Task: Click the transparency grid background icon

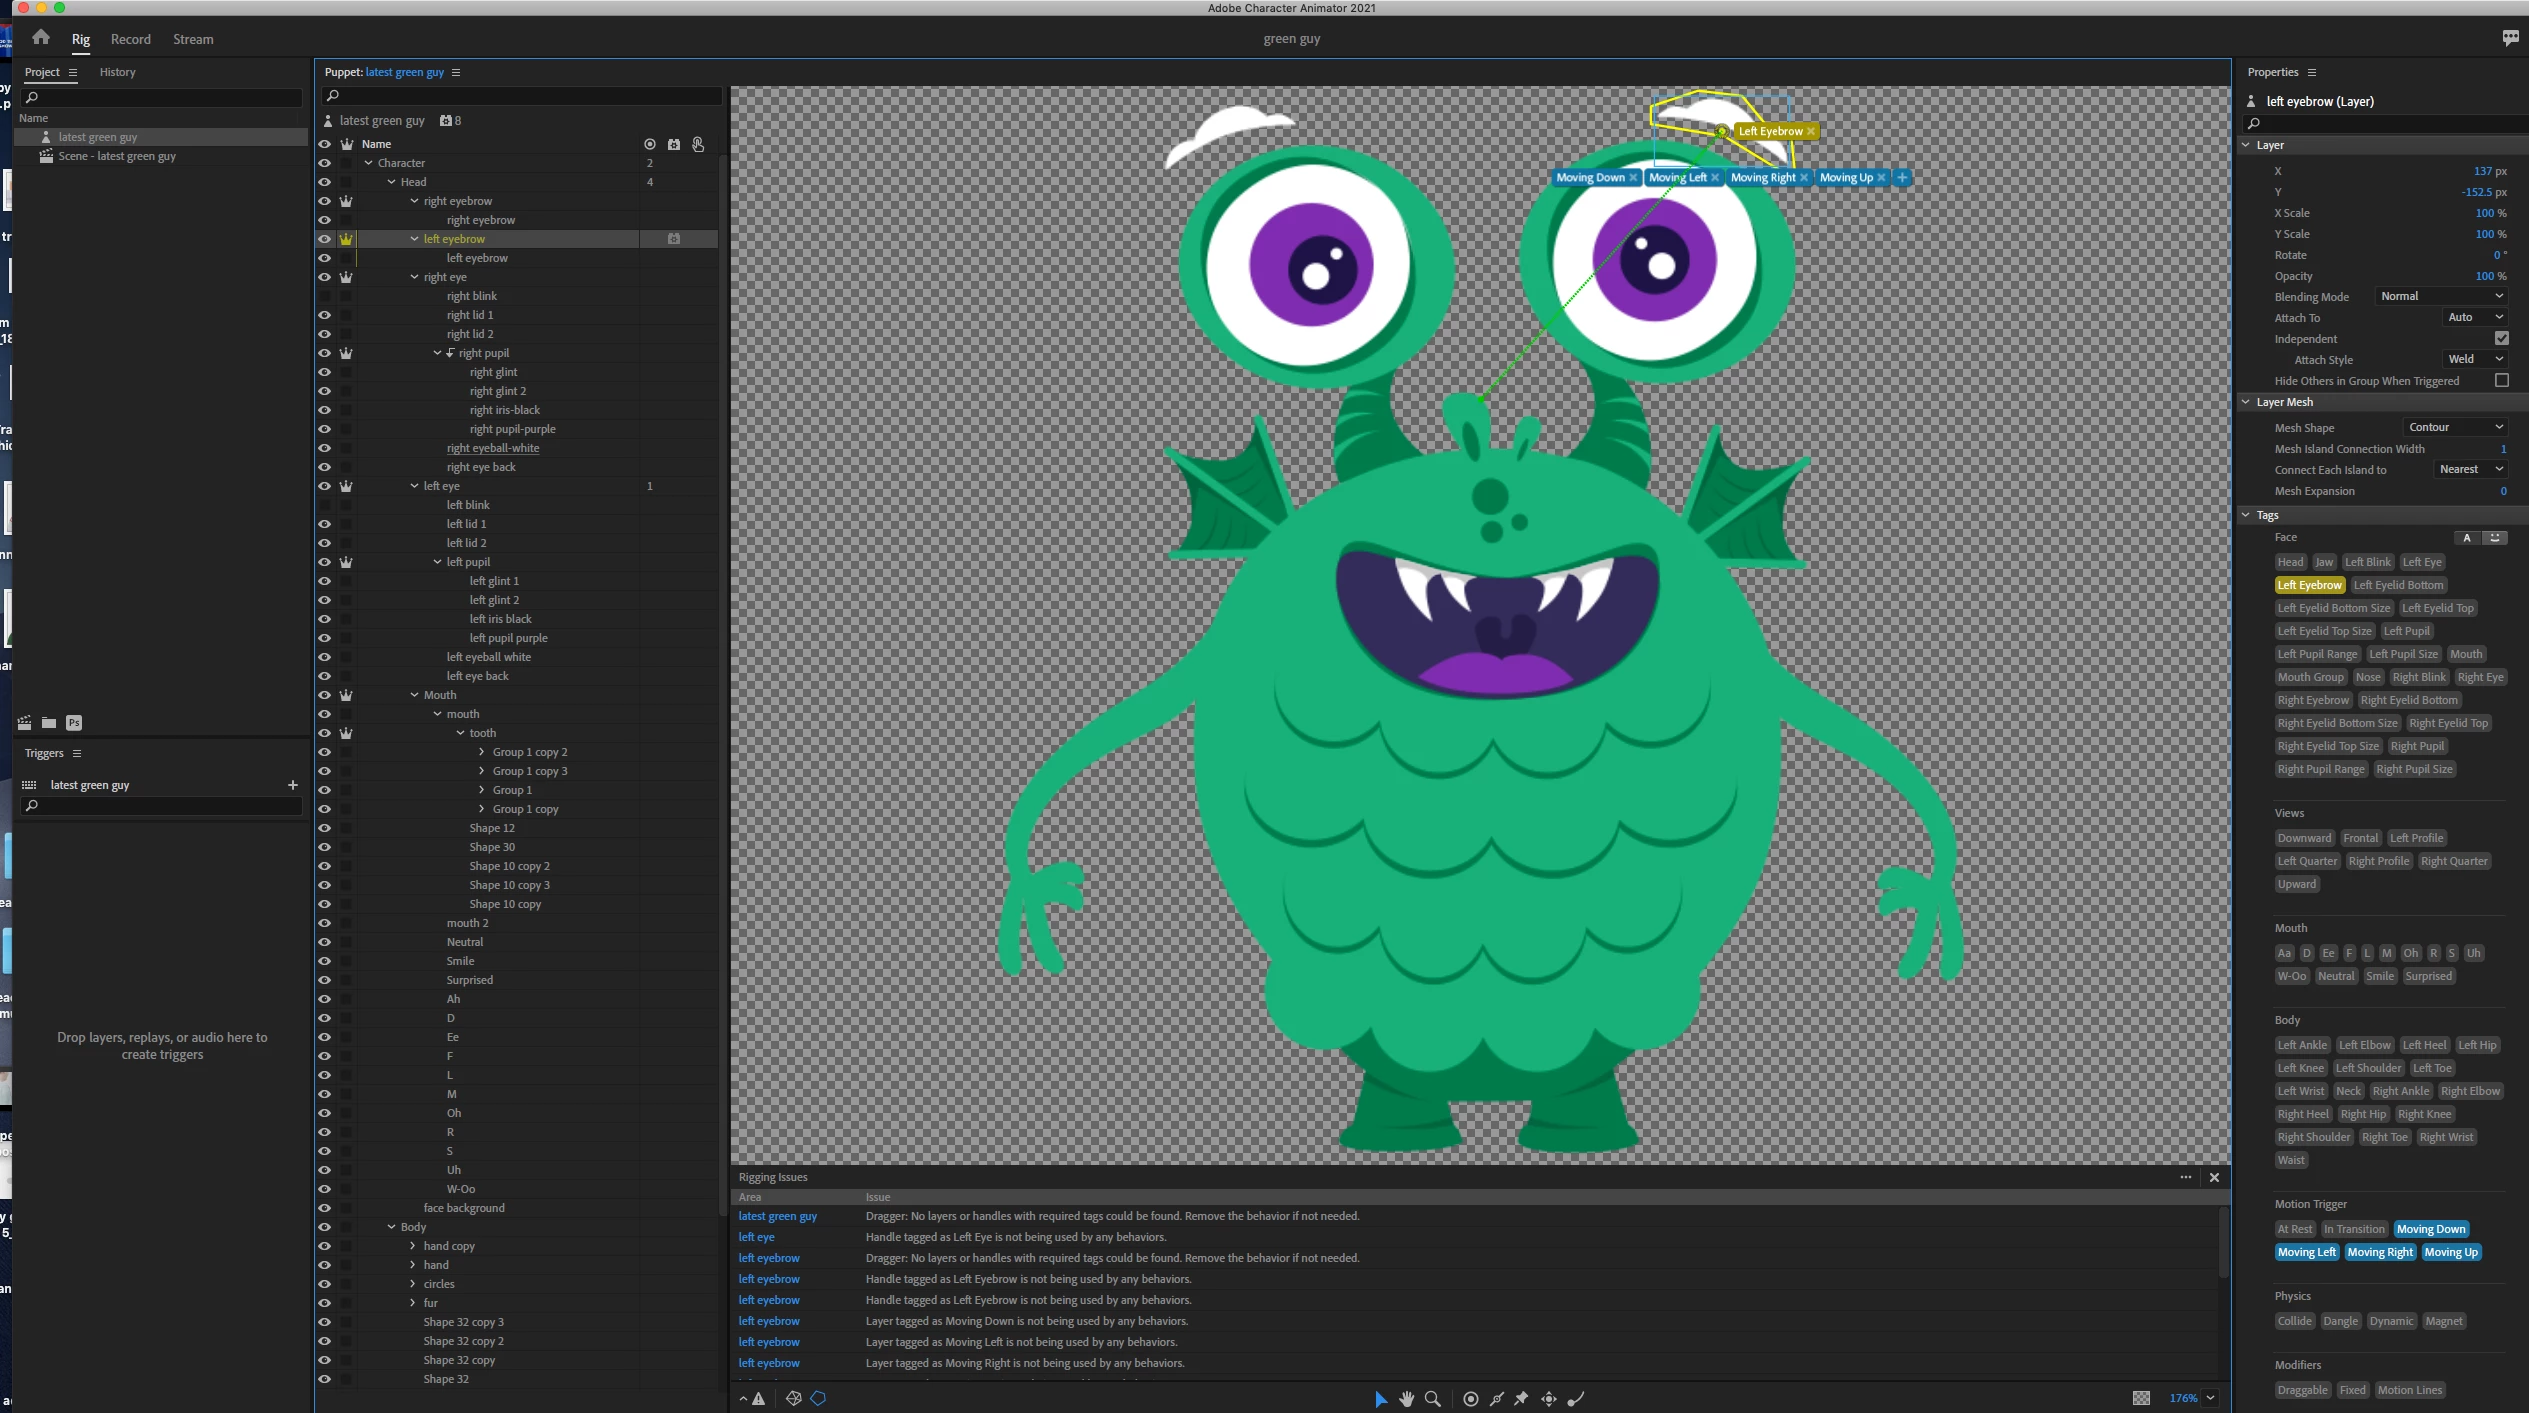Action: [x=2140, y=1398]
